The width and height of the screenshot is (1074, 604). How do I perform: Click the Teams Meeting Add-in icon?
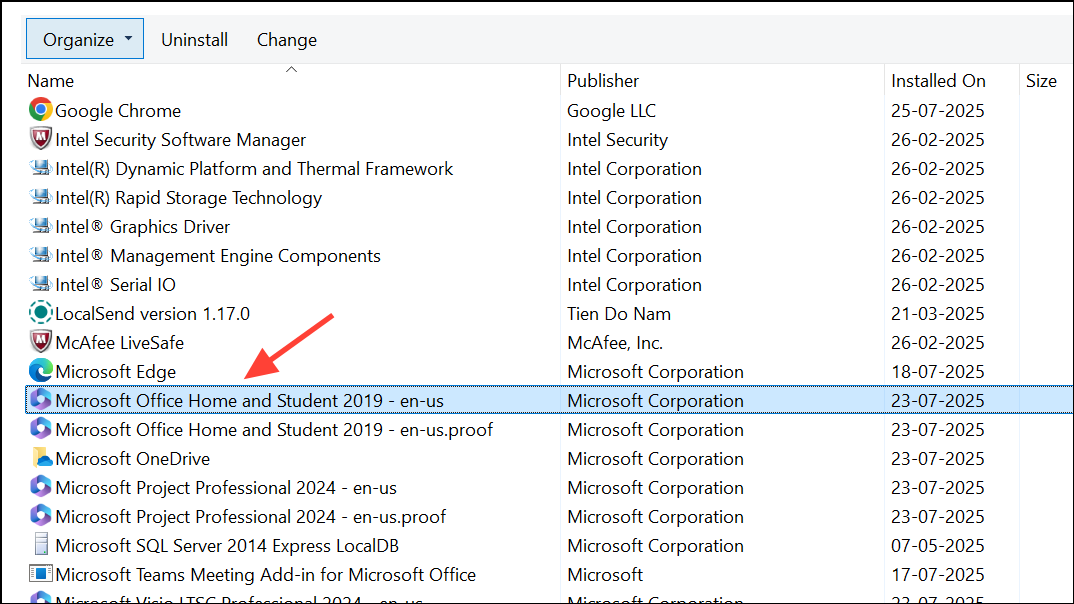(x=40, y=574)
